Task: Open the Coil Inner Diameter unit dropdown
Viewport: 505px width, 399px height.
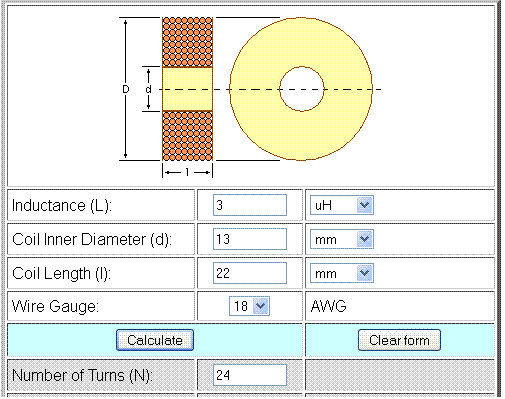Action: [x=342, y=239]
